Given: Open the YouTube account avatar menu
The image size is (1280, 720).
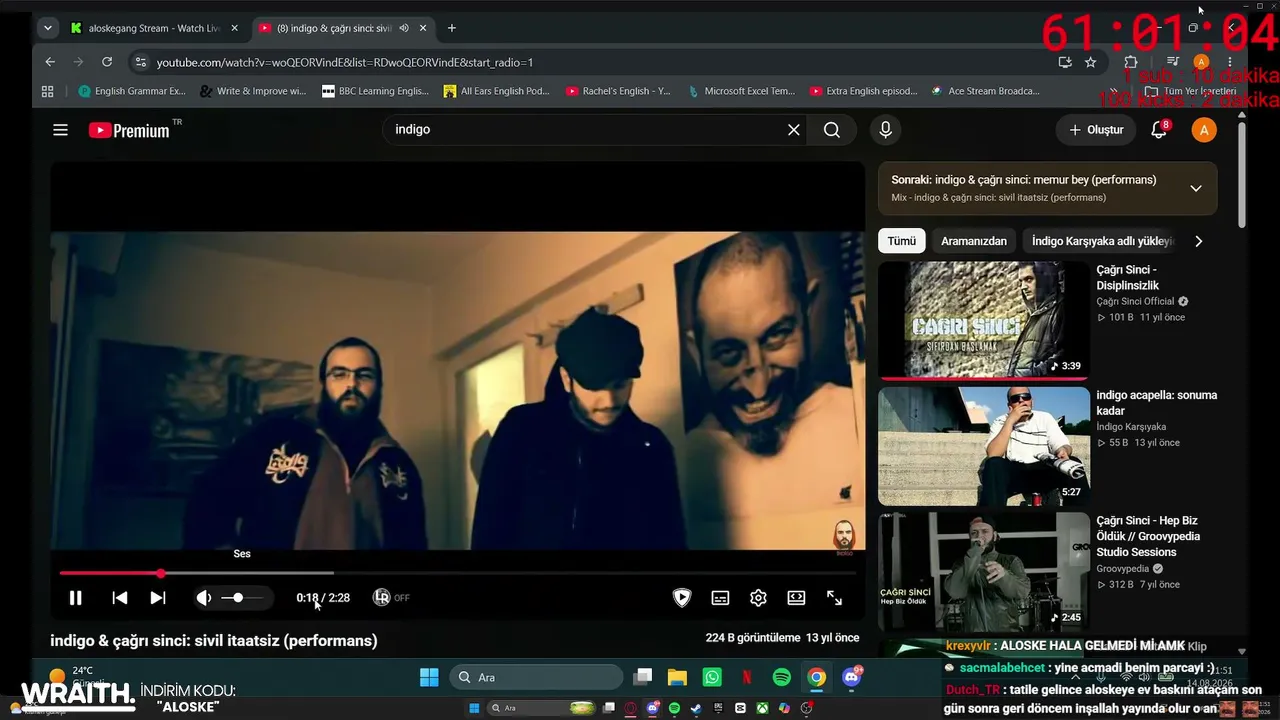Looking at the screenshot, I should 1204,130.
